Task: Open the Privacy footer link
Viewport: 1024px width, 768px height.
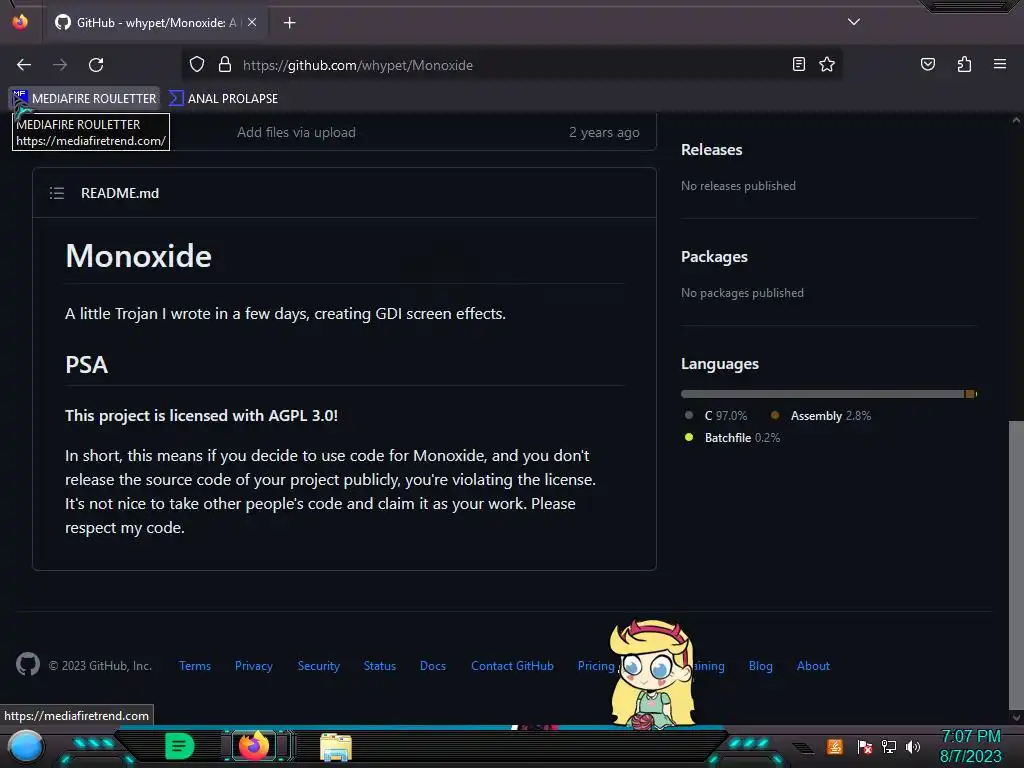Action: [253, 666]
